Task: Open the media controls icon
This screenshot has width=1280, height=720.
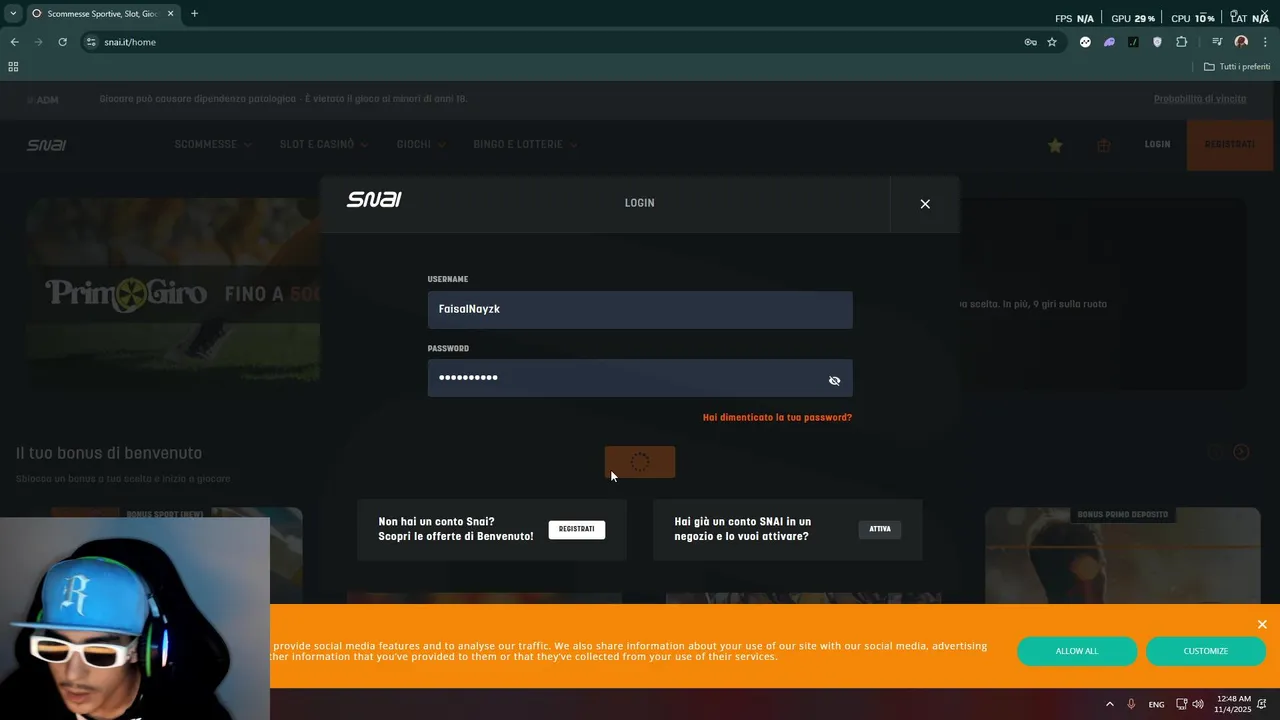Action: pos(1217,42)
